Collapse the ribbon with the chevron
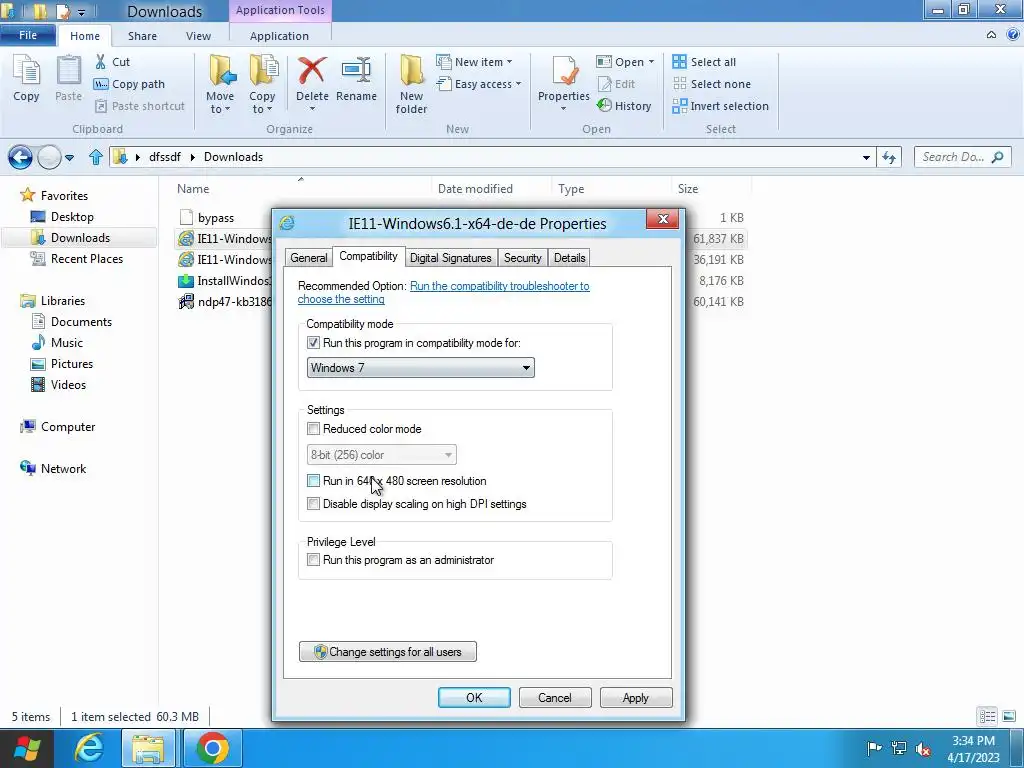 tap(991, 35)
